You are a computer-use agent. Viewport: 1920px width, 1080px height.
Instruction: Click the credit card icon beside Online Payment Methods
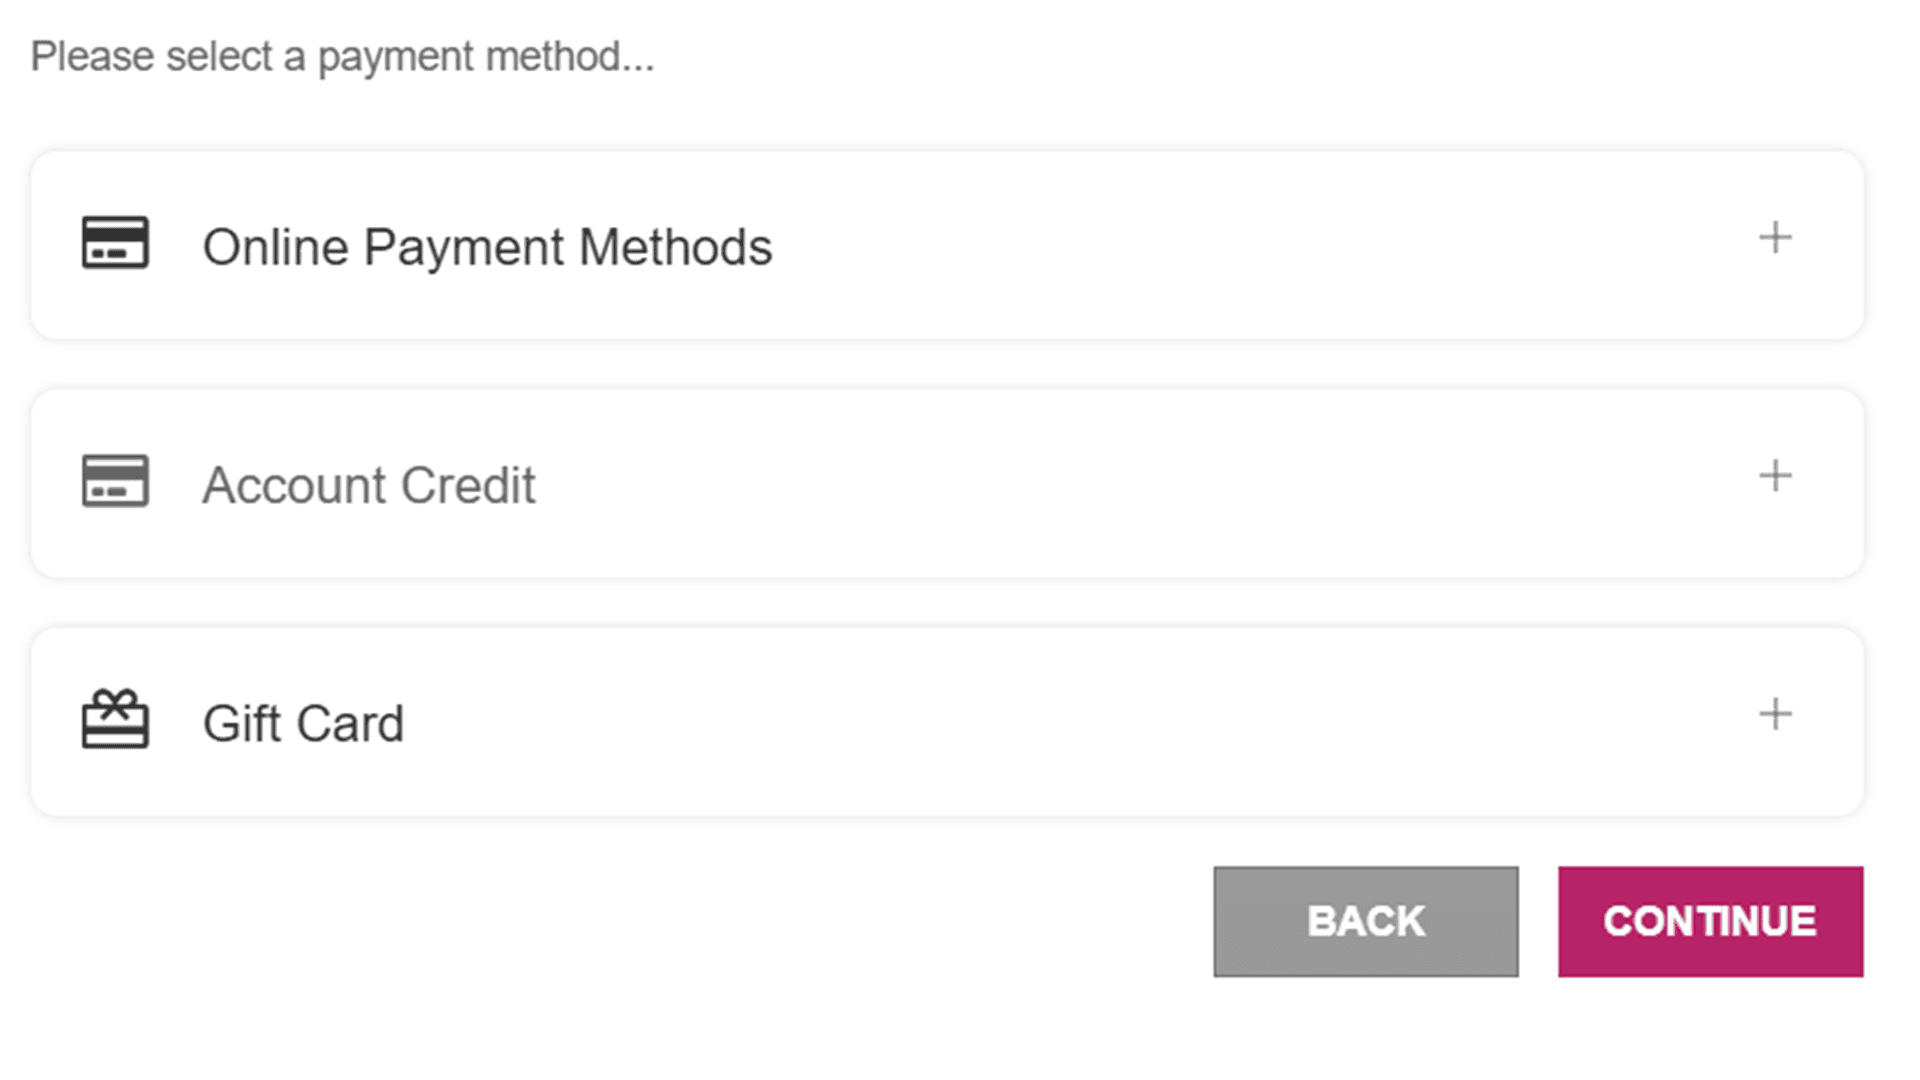click(x=115, y=243)
